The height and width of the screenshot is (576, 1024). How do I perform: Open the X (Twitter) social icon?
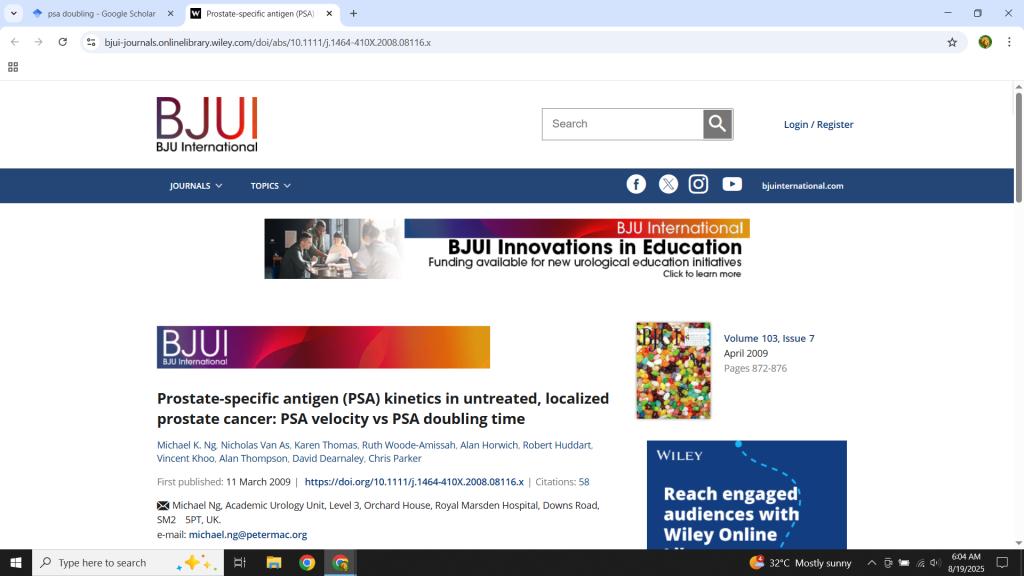click(x=668, y=184)
